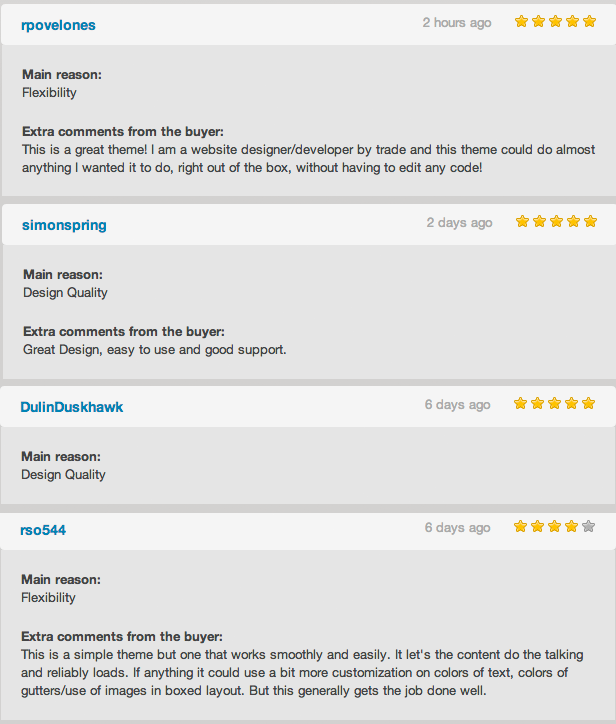This screenshot has width=616, height=724.
Task: Click fifth star of simonspring rating
Action: (590, 221)
